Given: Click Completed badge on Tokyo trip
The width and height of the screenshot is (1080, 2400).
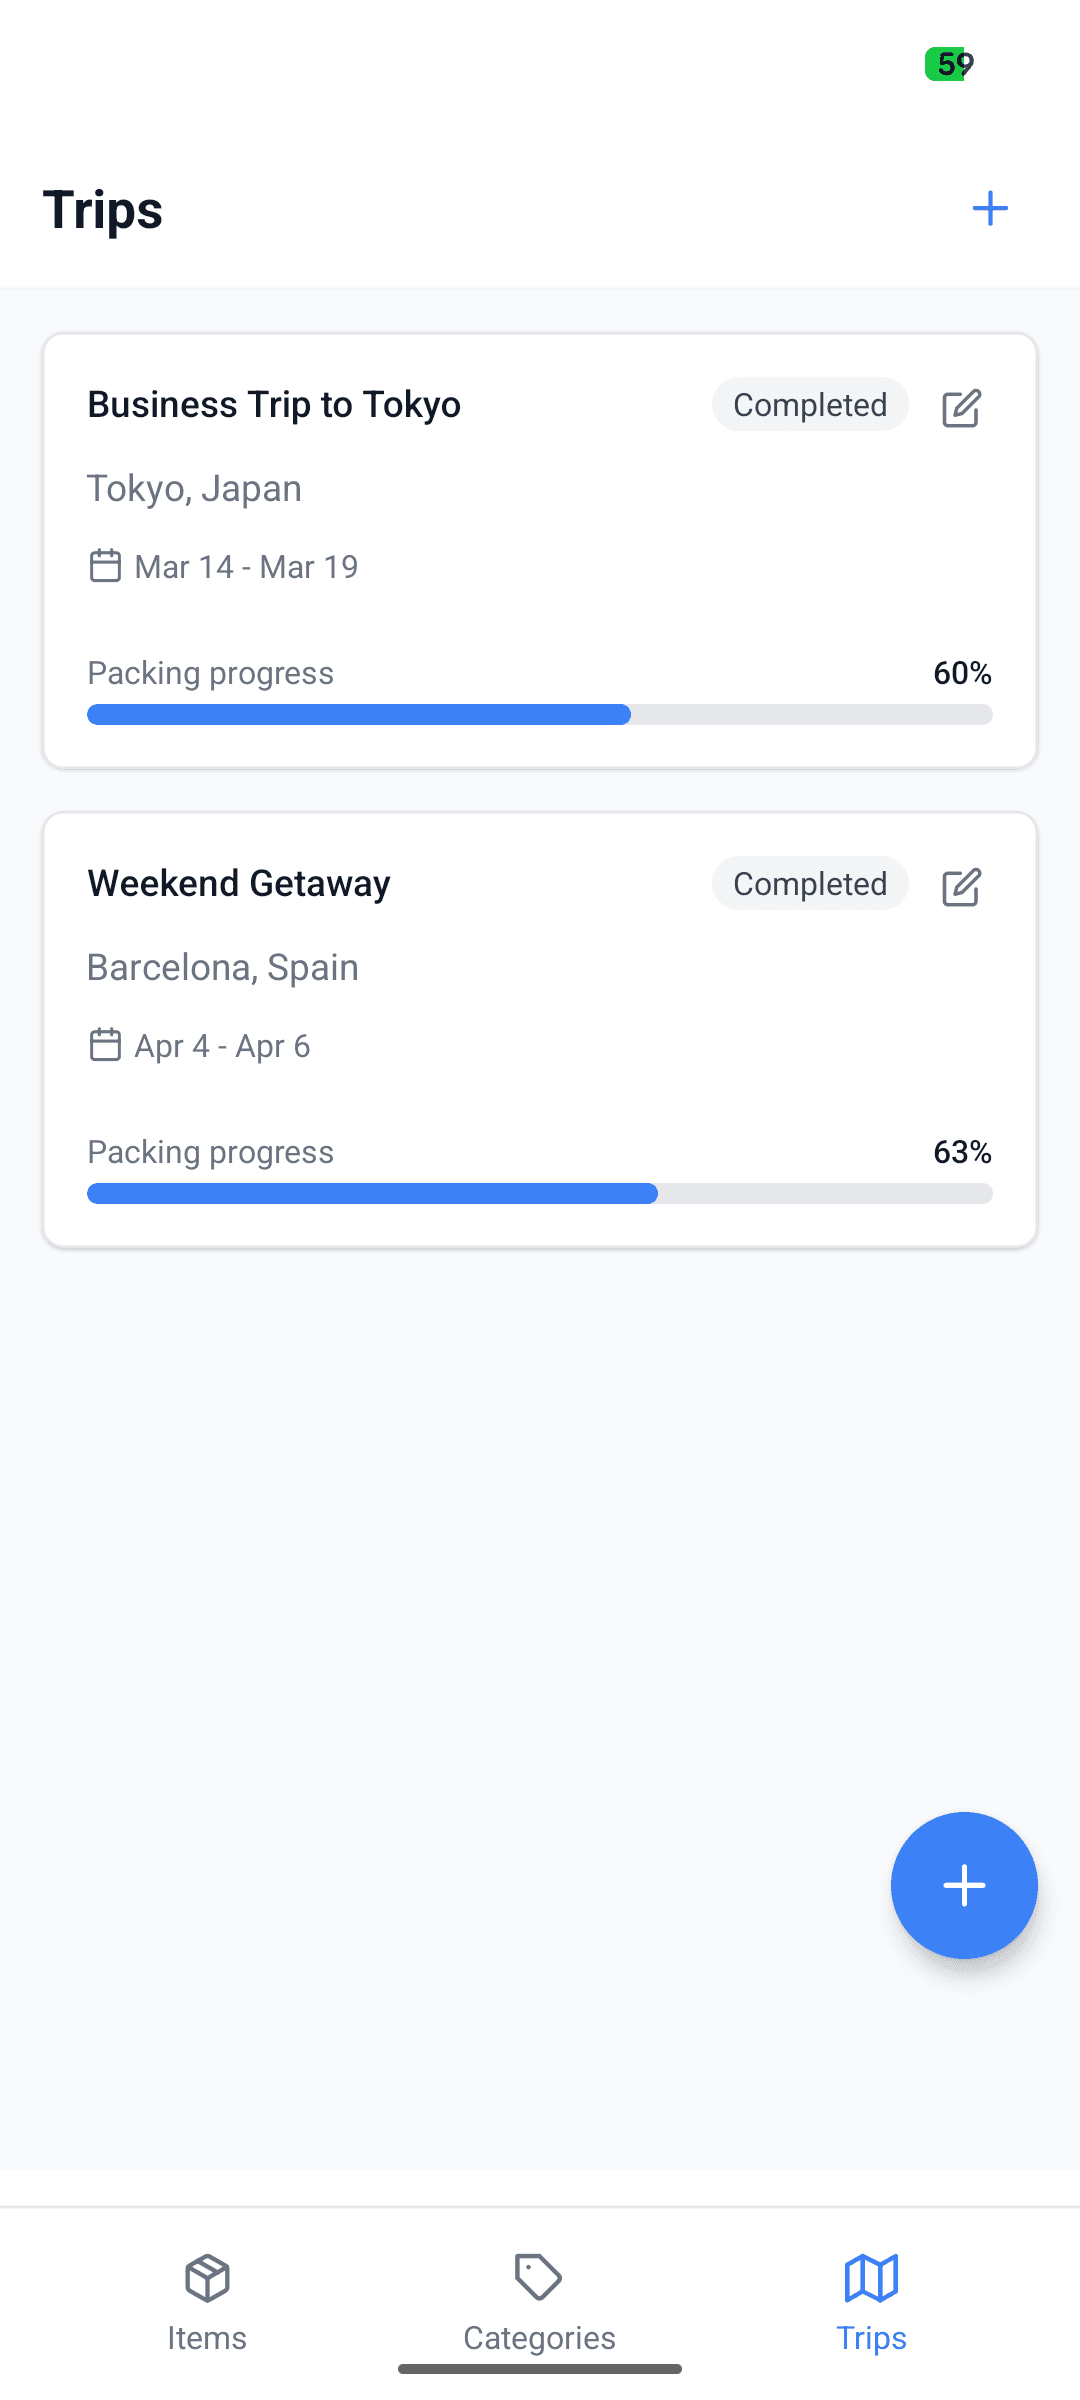Looking at the screenshot, I should 810,404.
